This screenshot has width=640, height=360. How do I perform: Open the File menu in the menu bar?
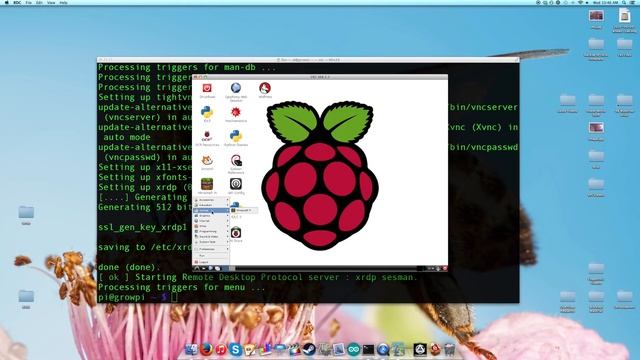coord(29,2)
